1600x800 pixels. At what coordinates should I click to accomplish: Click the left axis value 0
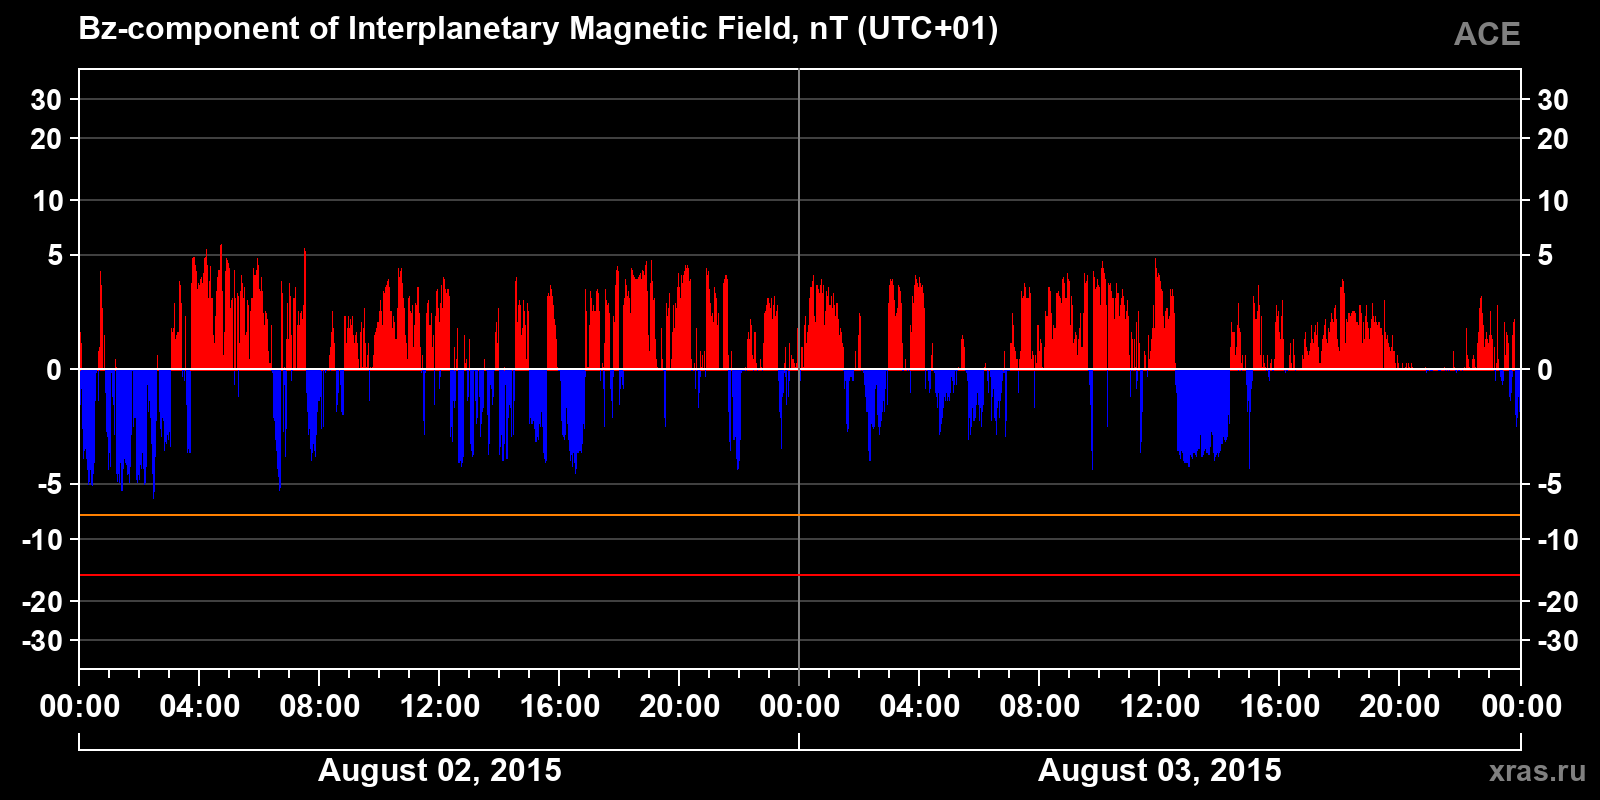[x=54, y=370]
